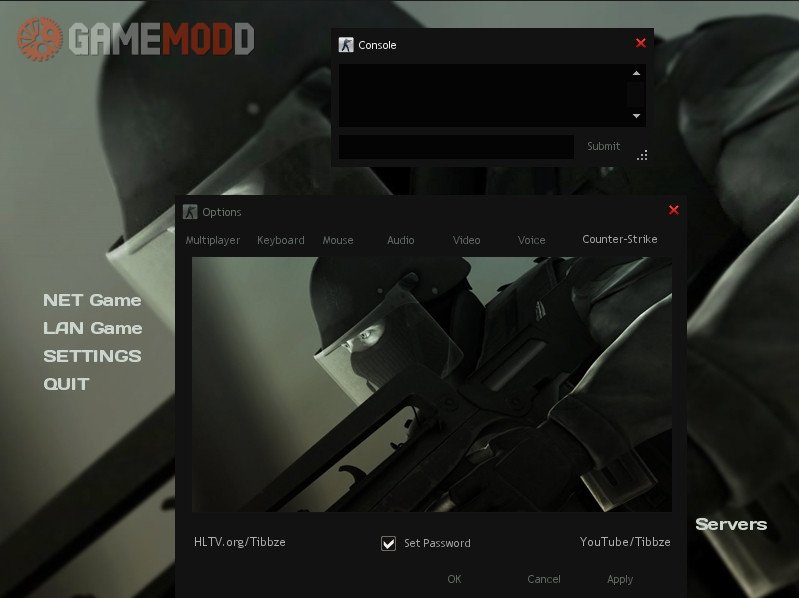Open the NET Game menu entry
This screenshot has height=598, width=799.
(x=92, y=300)
